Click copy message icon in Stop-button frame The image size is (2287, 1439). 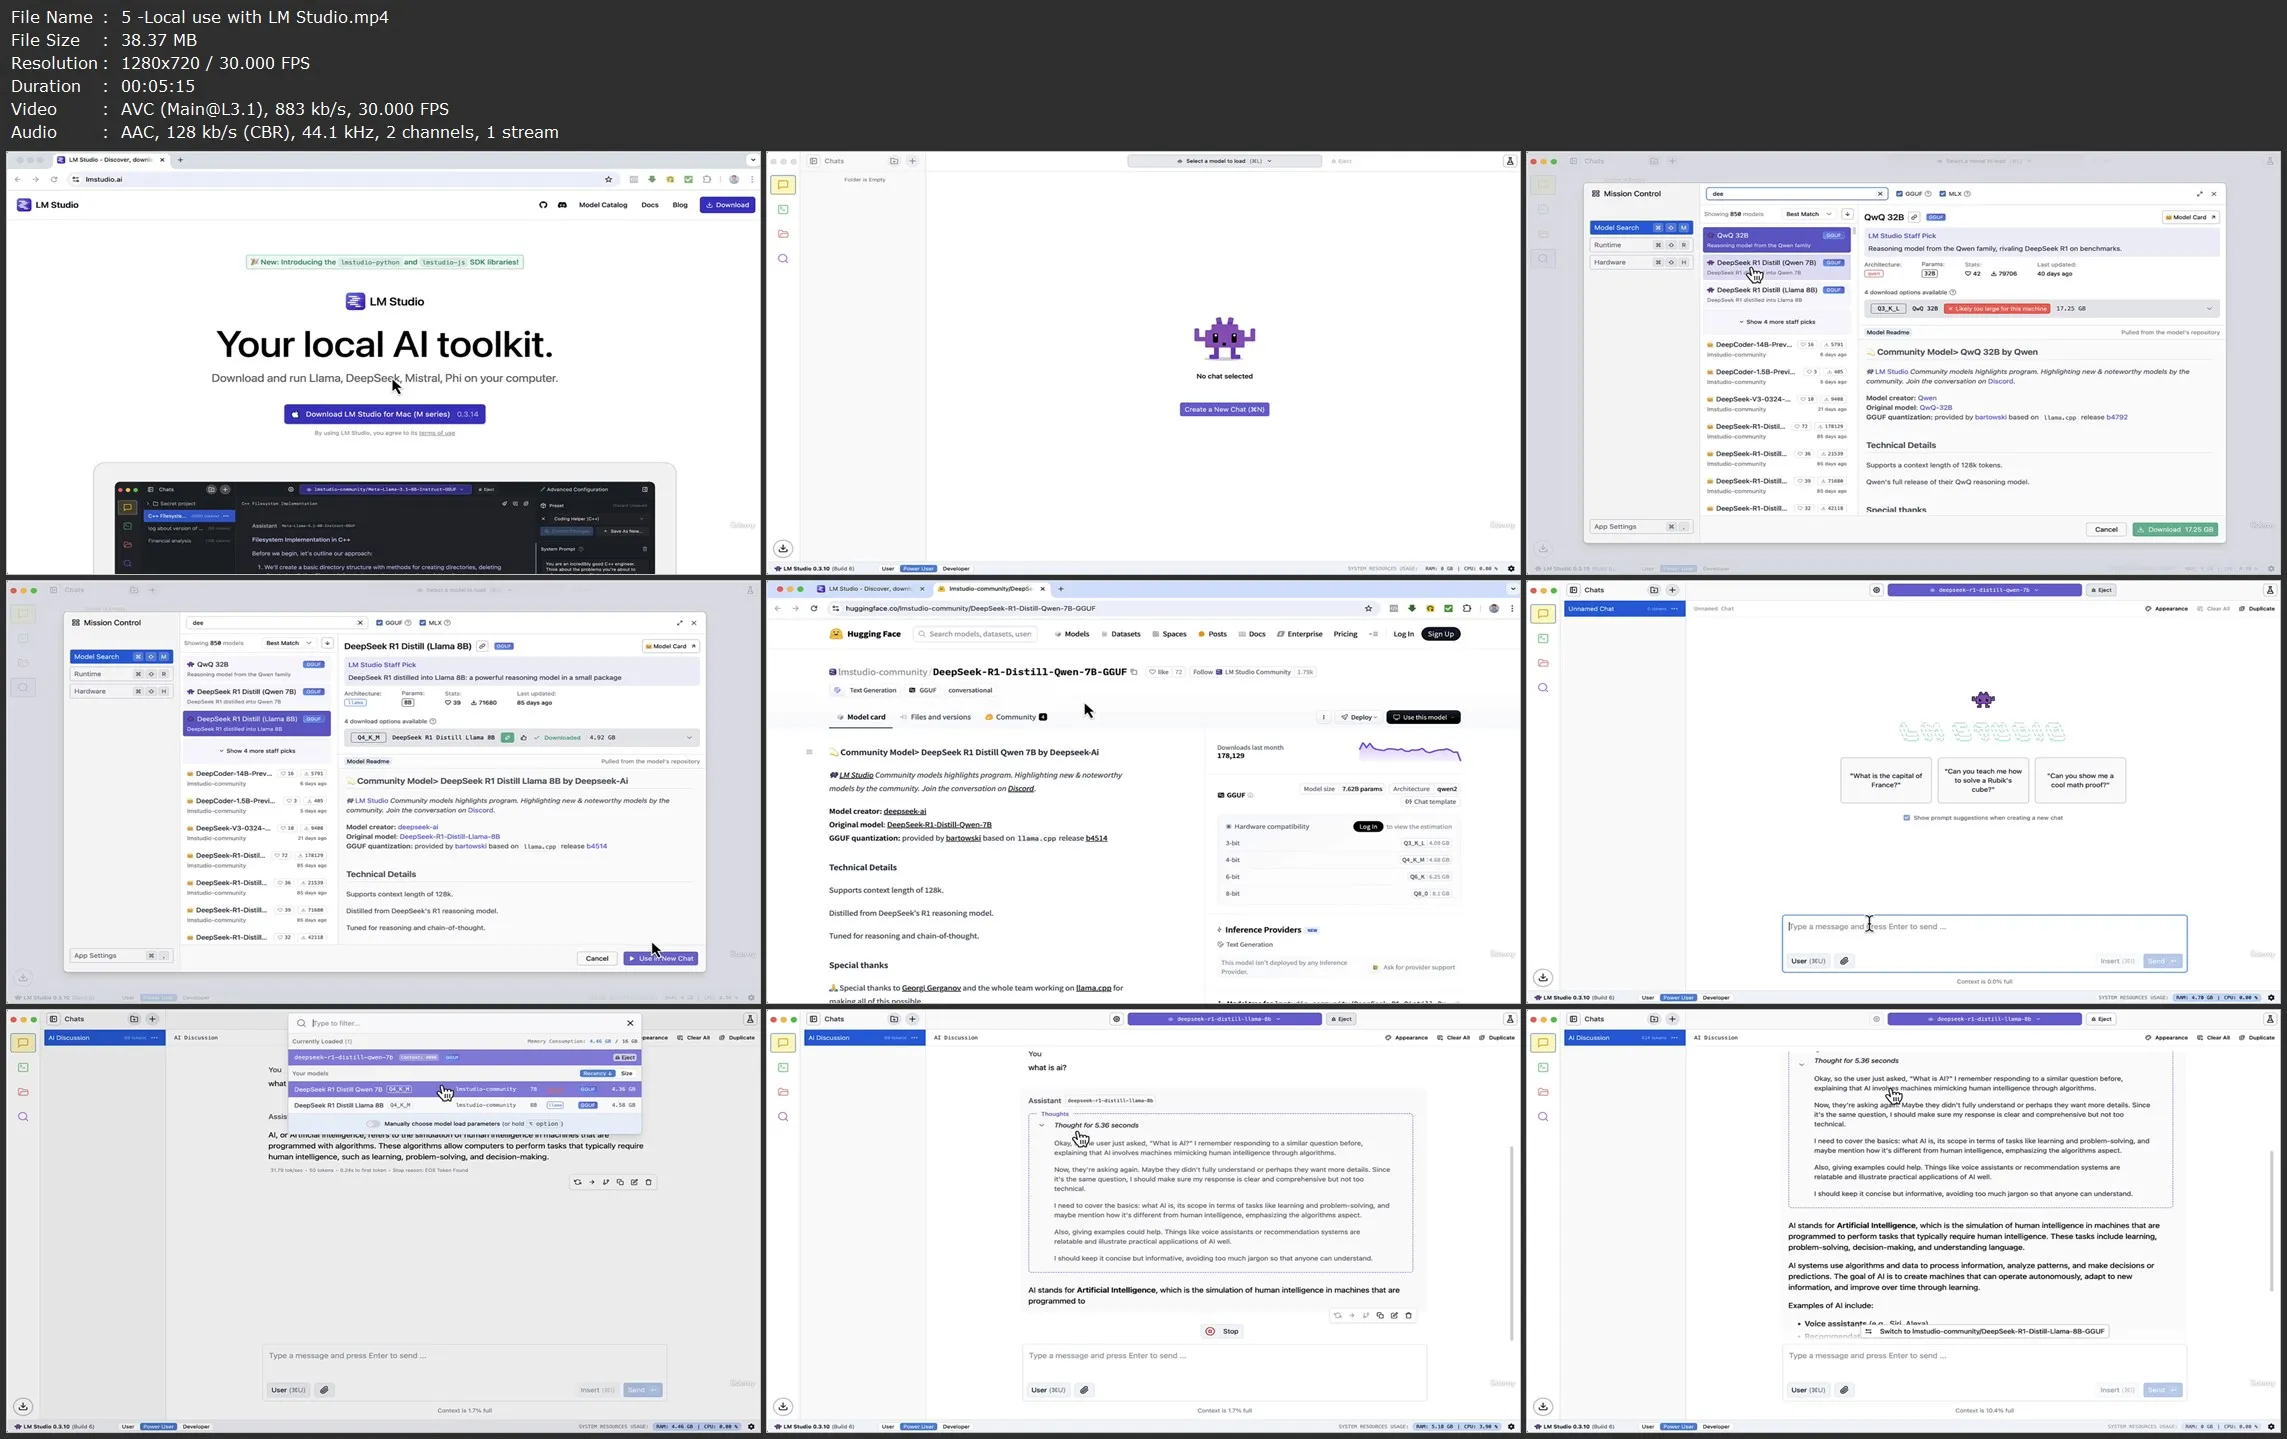[1380, 1316]
